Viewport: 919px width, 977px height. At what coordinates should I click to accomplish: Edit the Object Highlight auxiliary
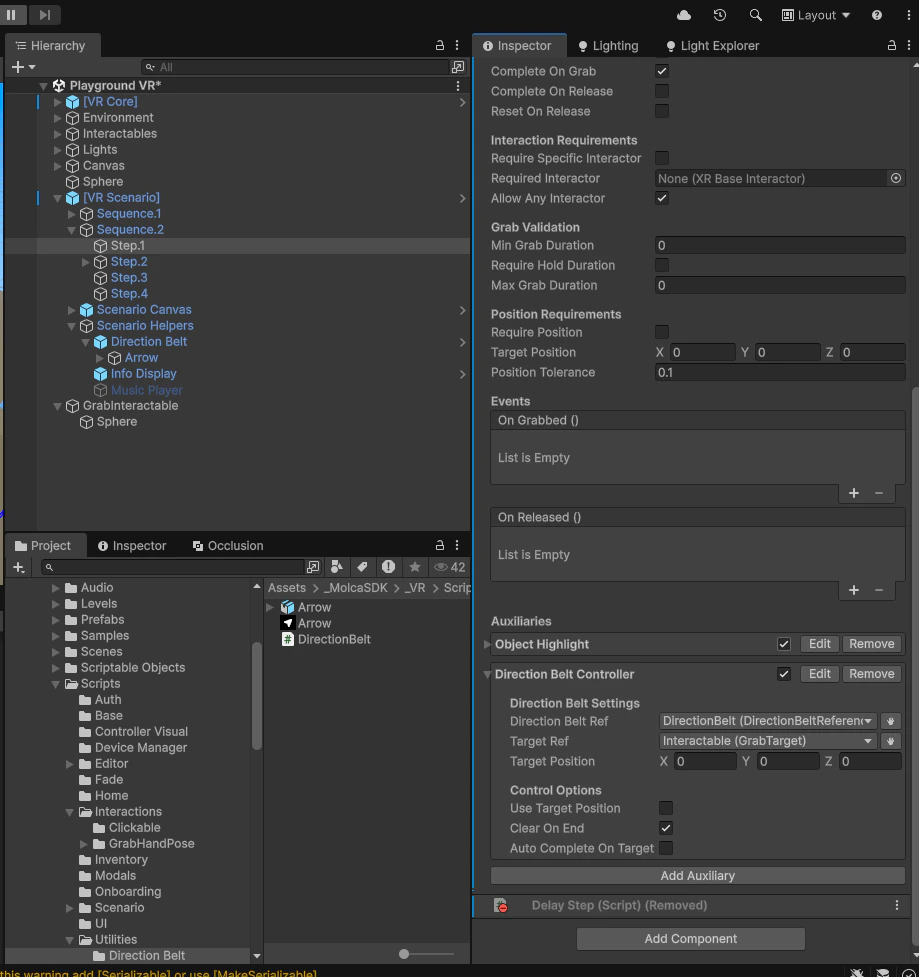click(x=819, y=644)
